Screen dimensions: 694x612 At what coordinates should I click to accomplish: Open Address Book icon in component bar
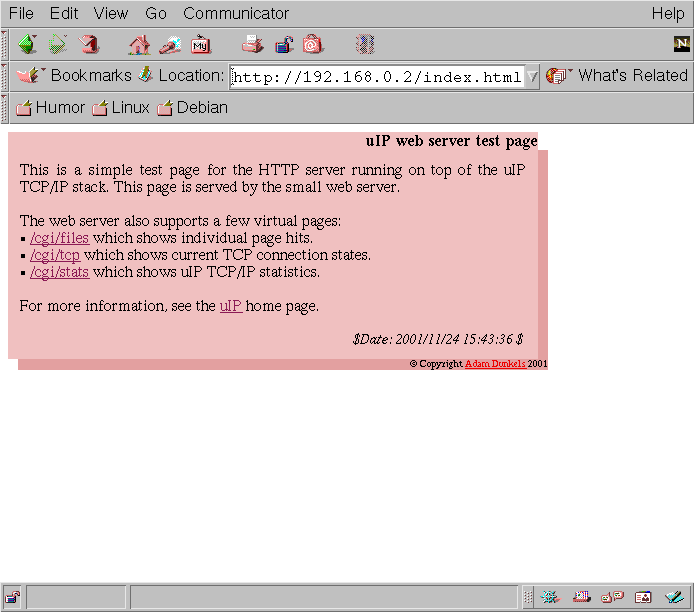643,597
